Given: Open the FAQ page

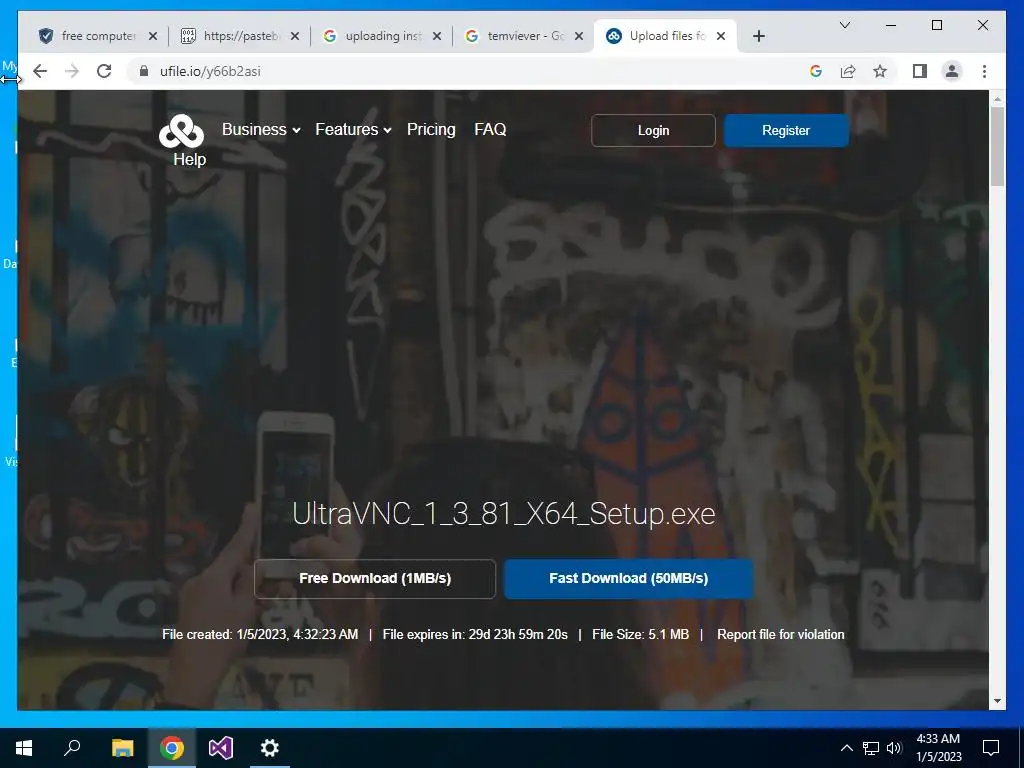Looking at the screenshot, I should (490, 129).
